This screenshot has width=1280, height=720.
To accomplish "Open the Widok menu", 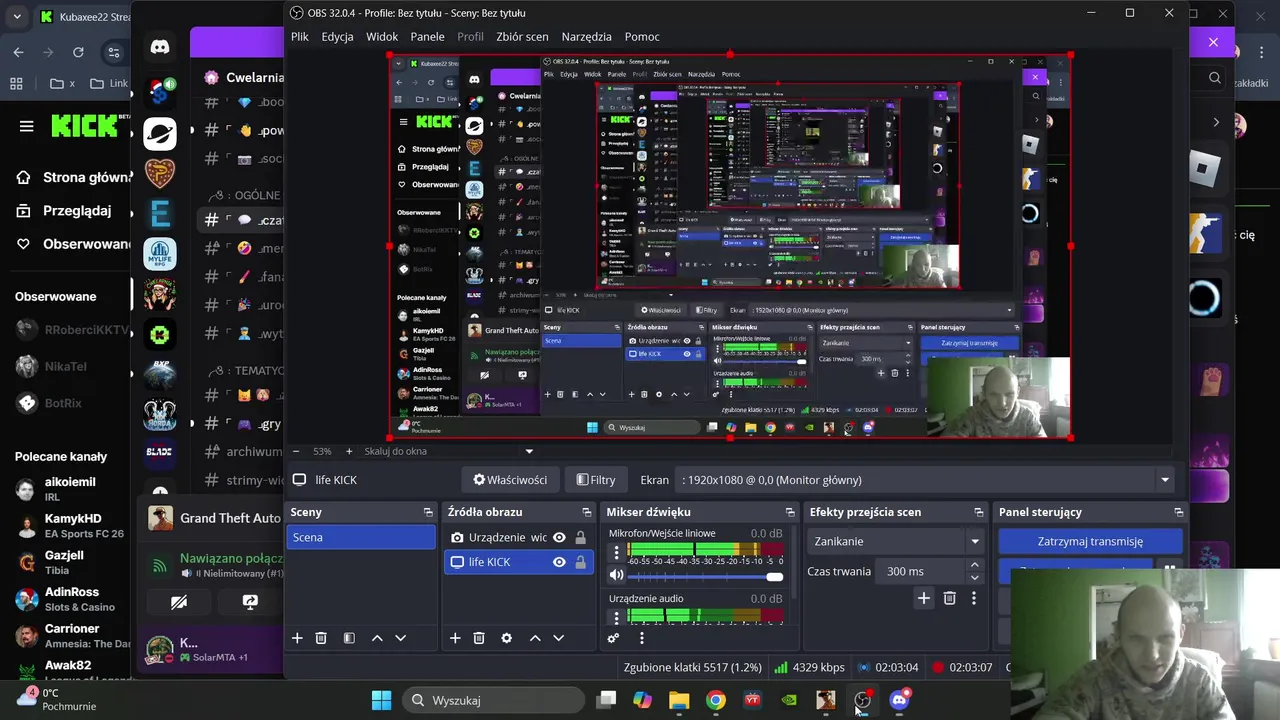I will [x=382, y=36].
